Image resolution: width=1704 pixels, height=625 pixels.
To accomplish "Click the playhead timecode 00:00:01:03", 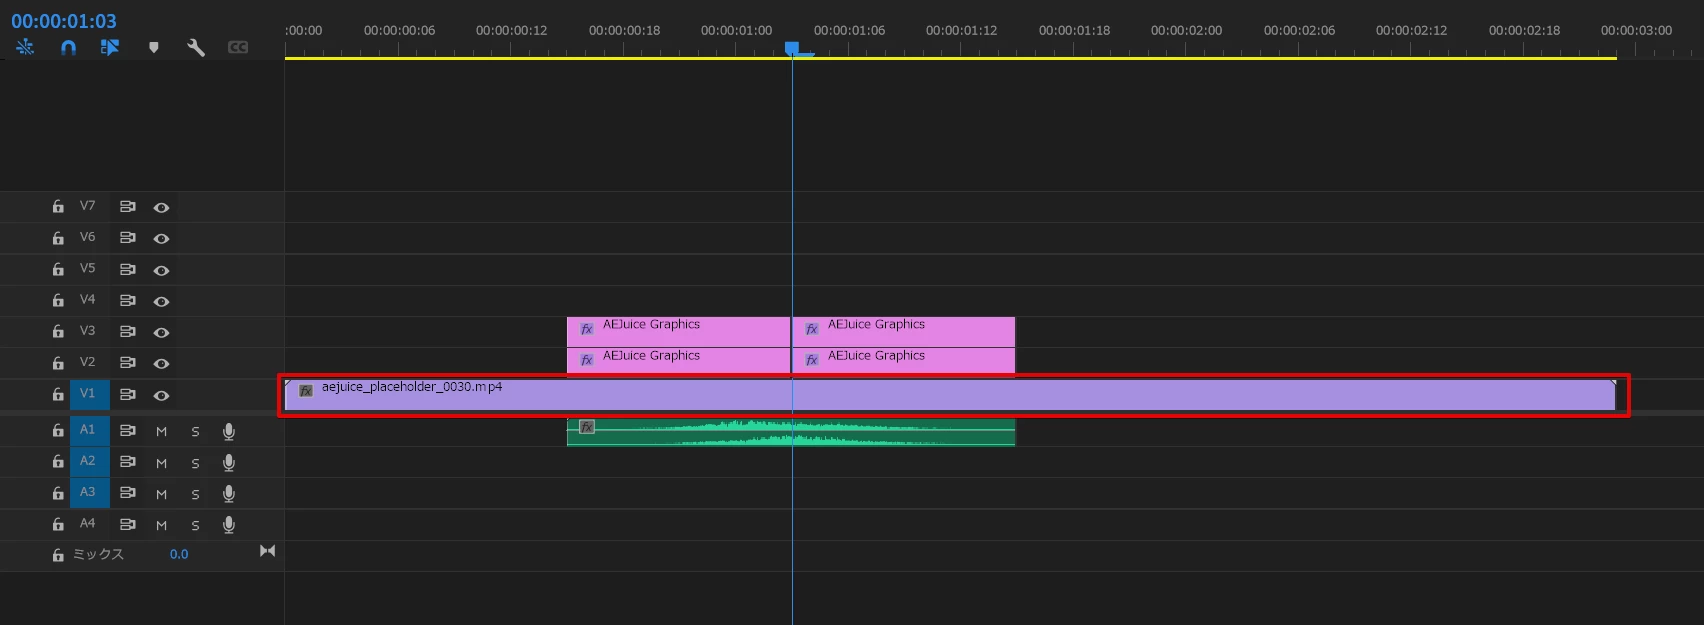I will coord(64,21).
